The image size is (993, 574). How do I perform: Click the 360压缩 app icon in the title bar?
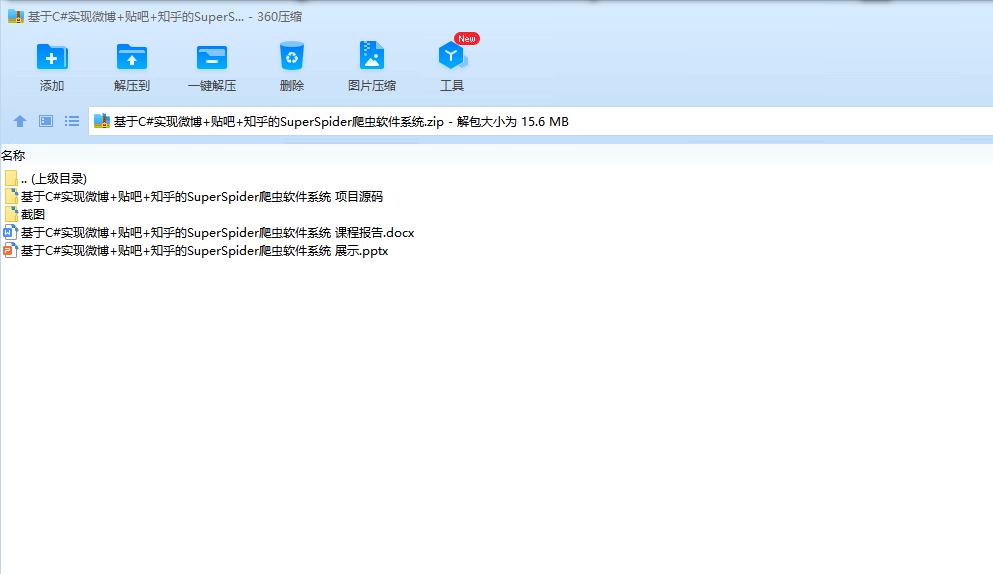click(x=15, y=16)
